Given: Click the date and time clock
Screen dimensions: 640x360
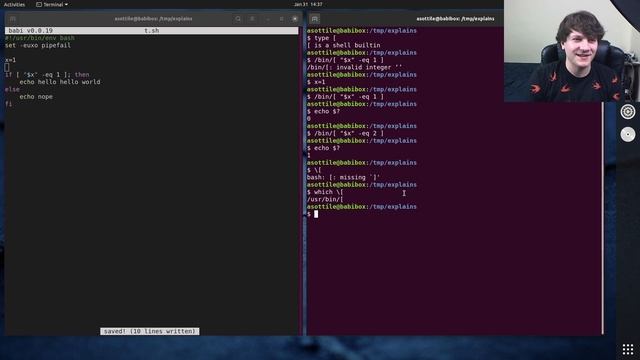Looking at the screenshot, I should click(308, 4).
